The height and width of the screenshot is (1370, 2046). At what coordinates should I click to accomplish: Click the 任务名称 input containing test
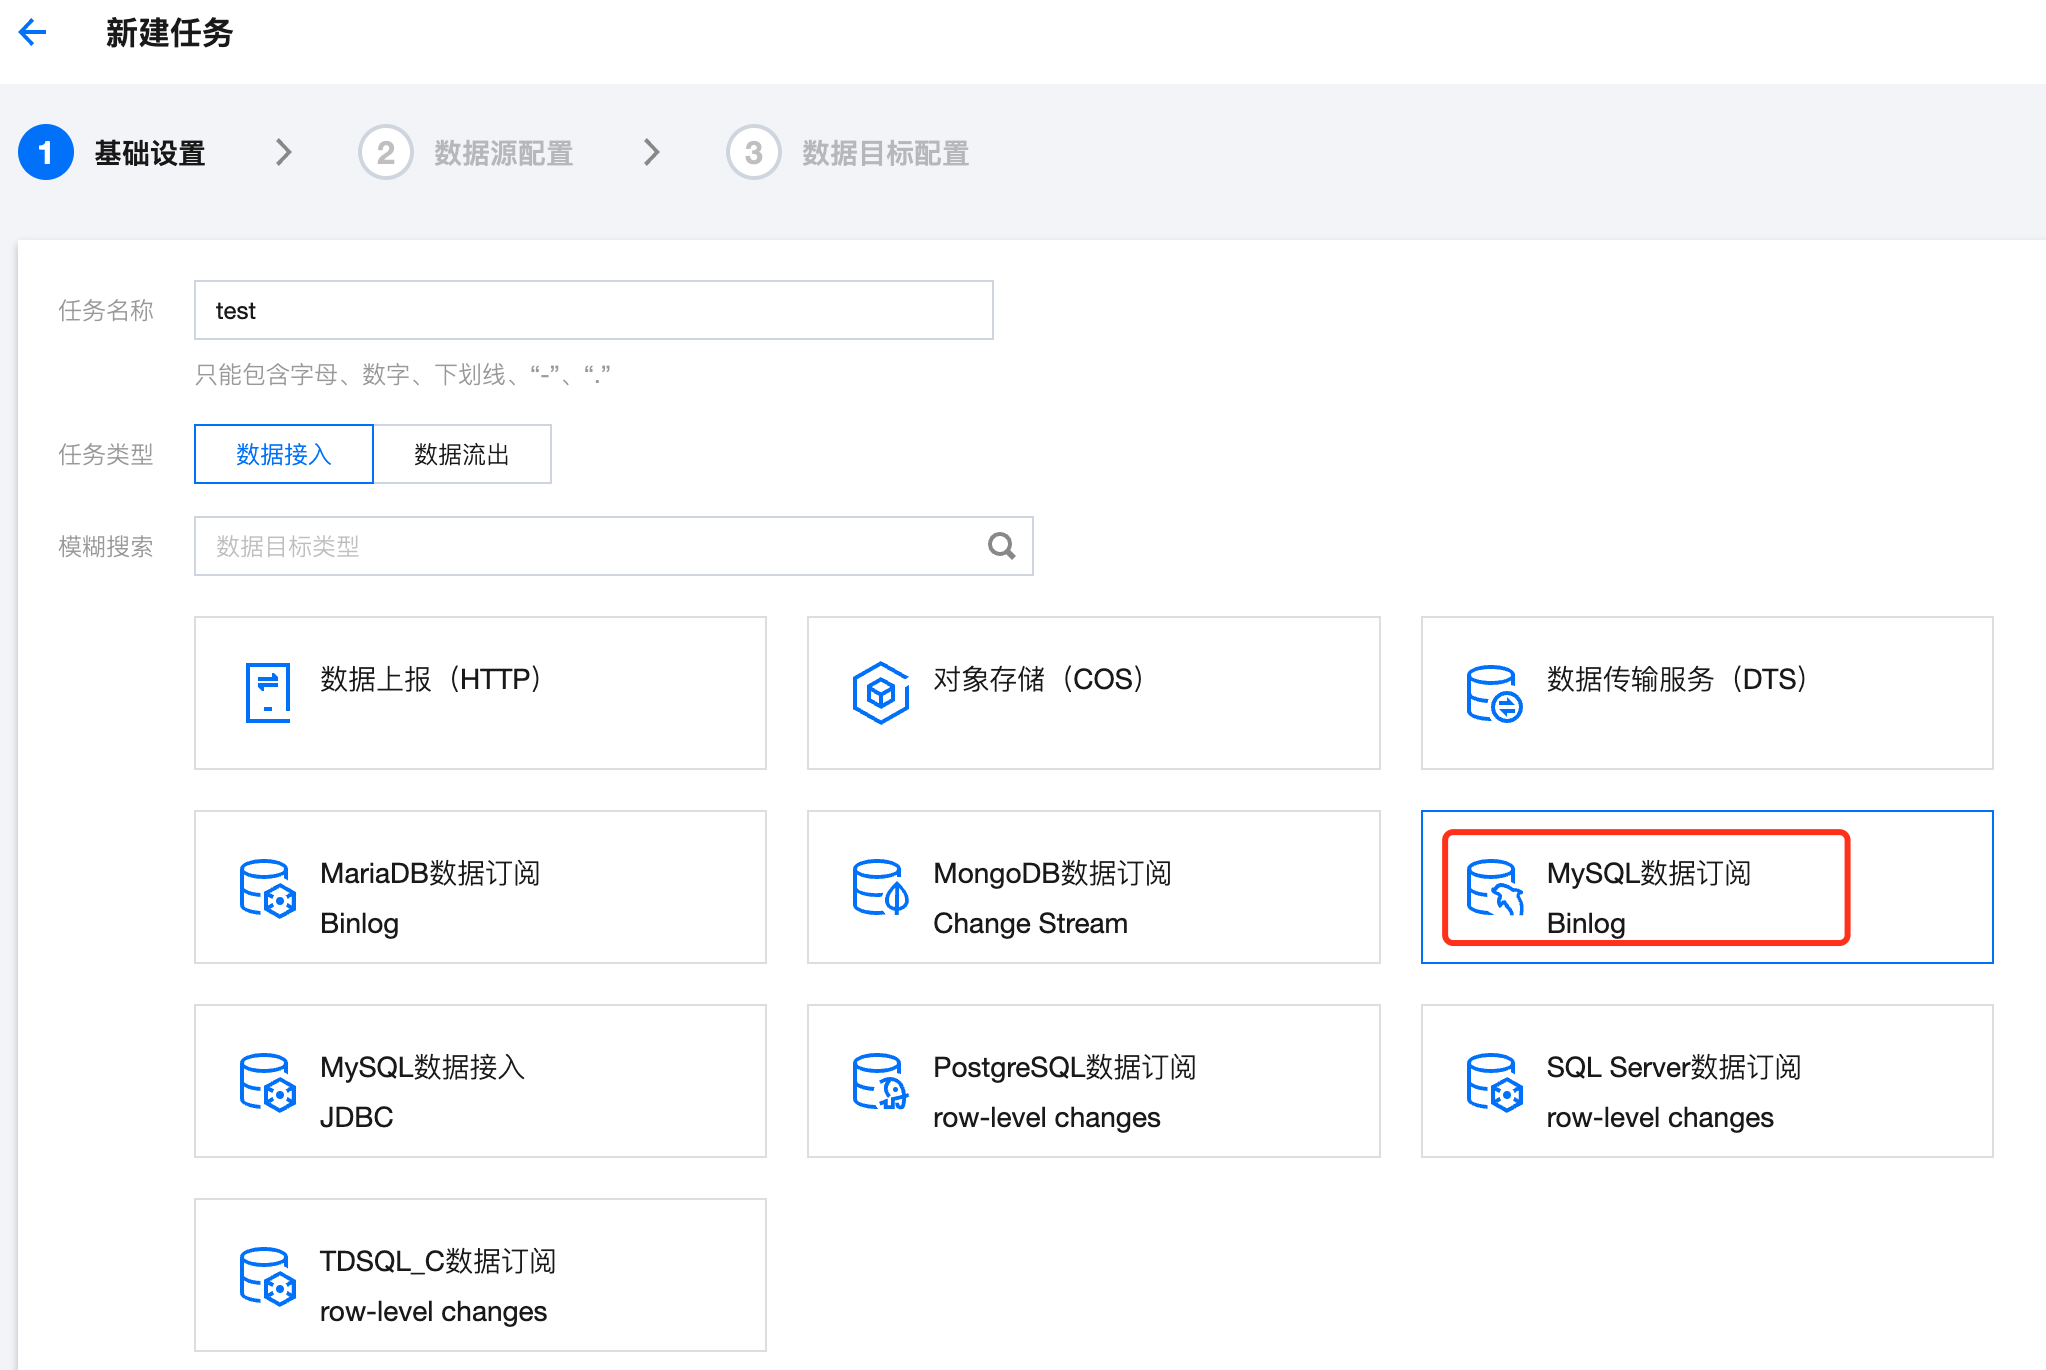594,310
